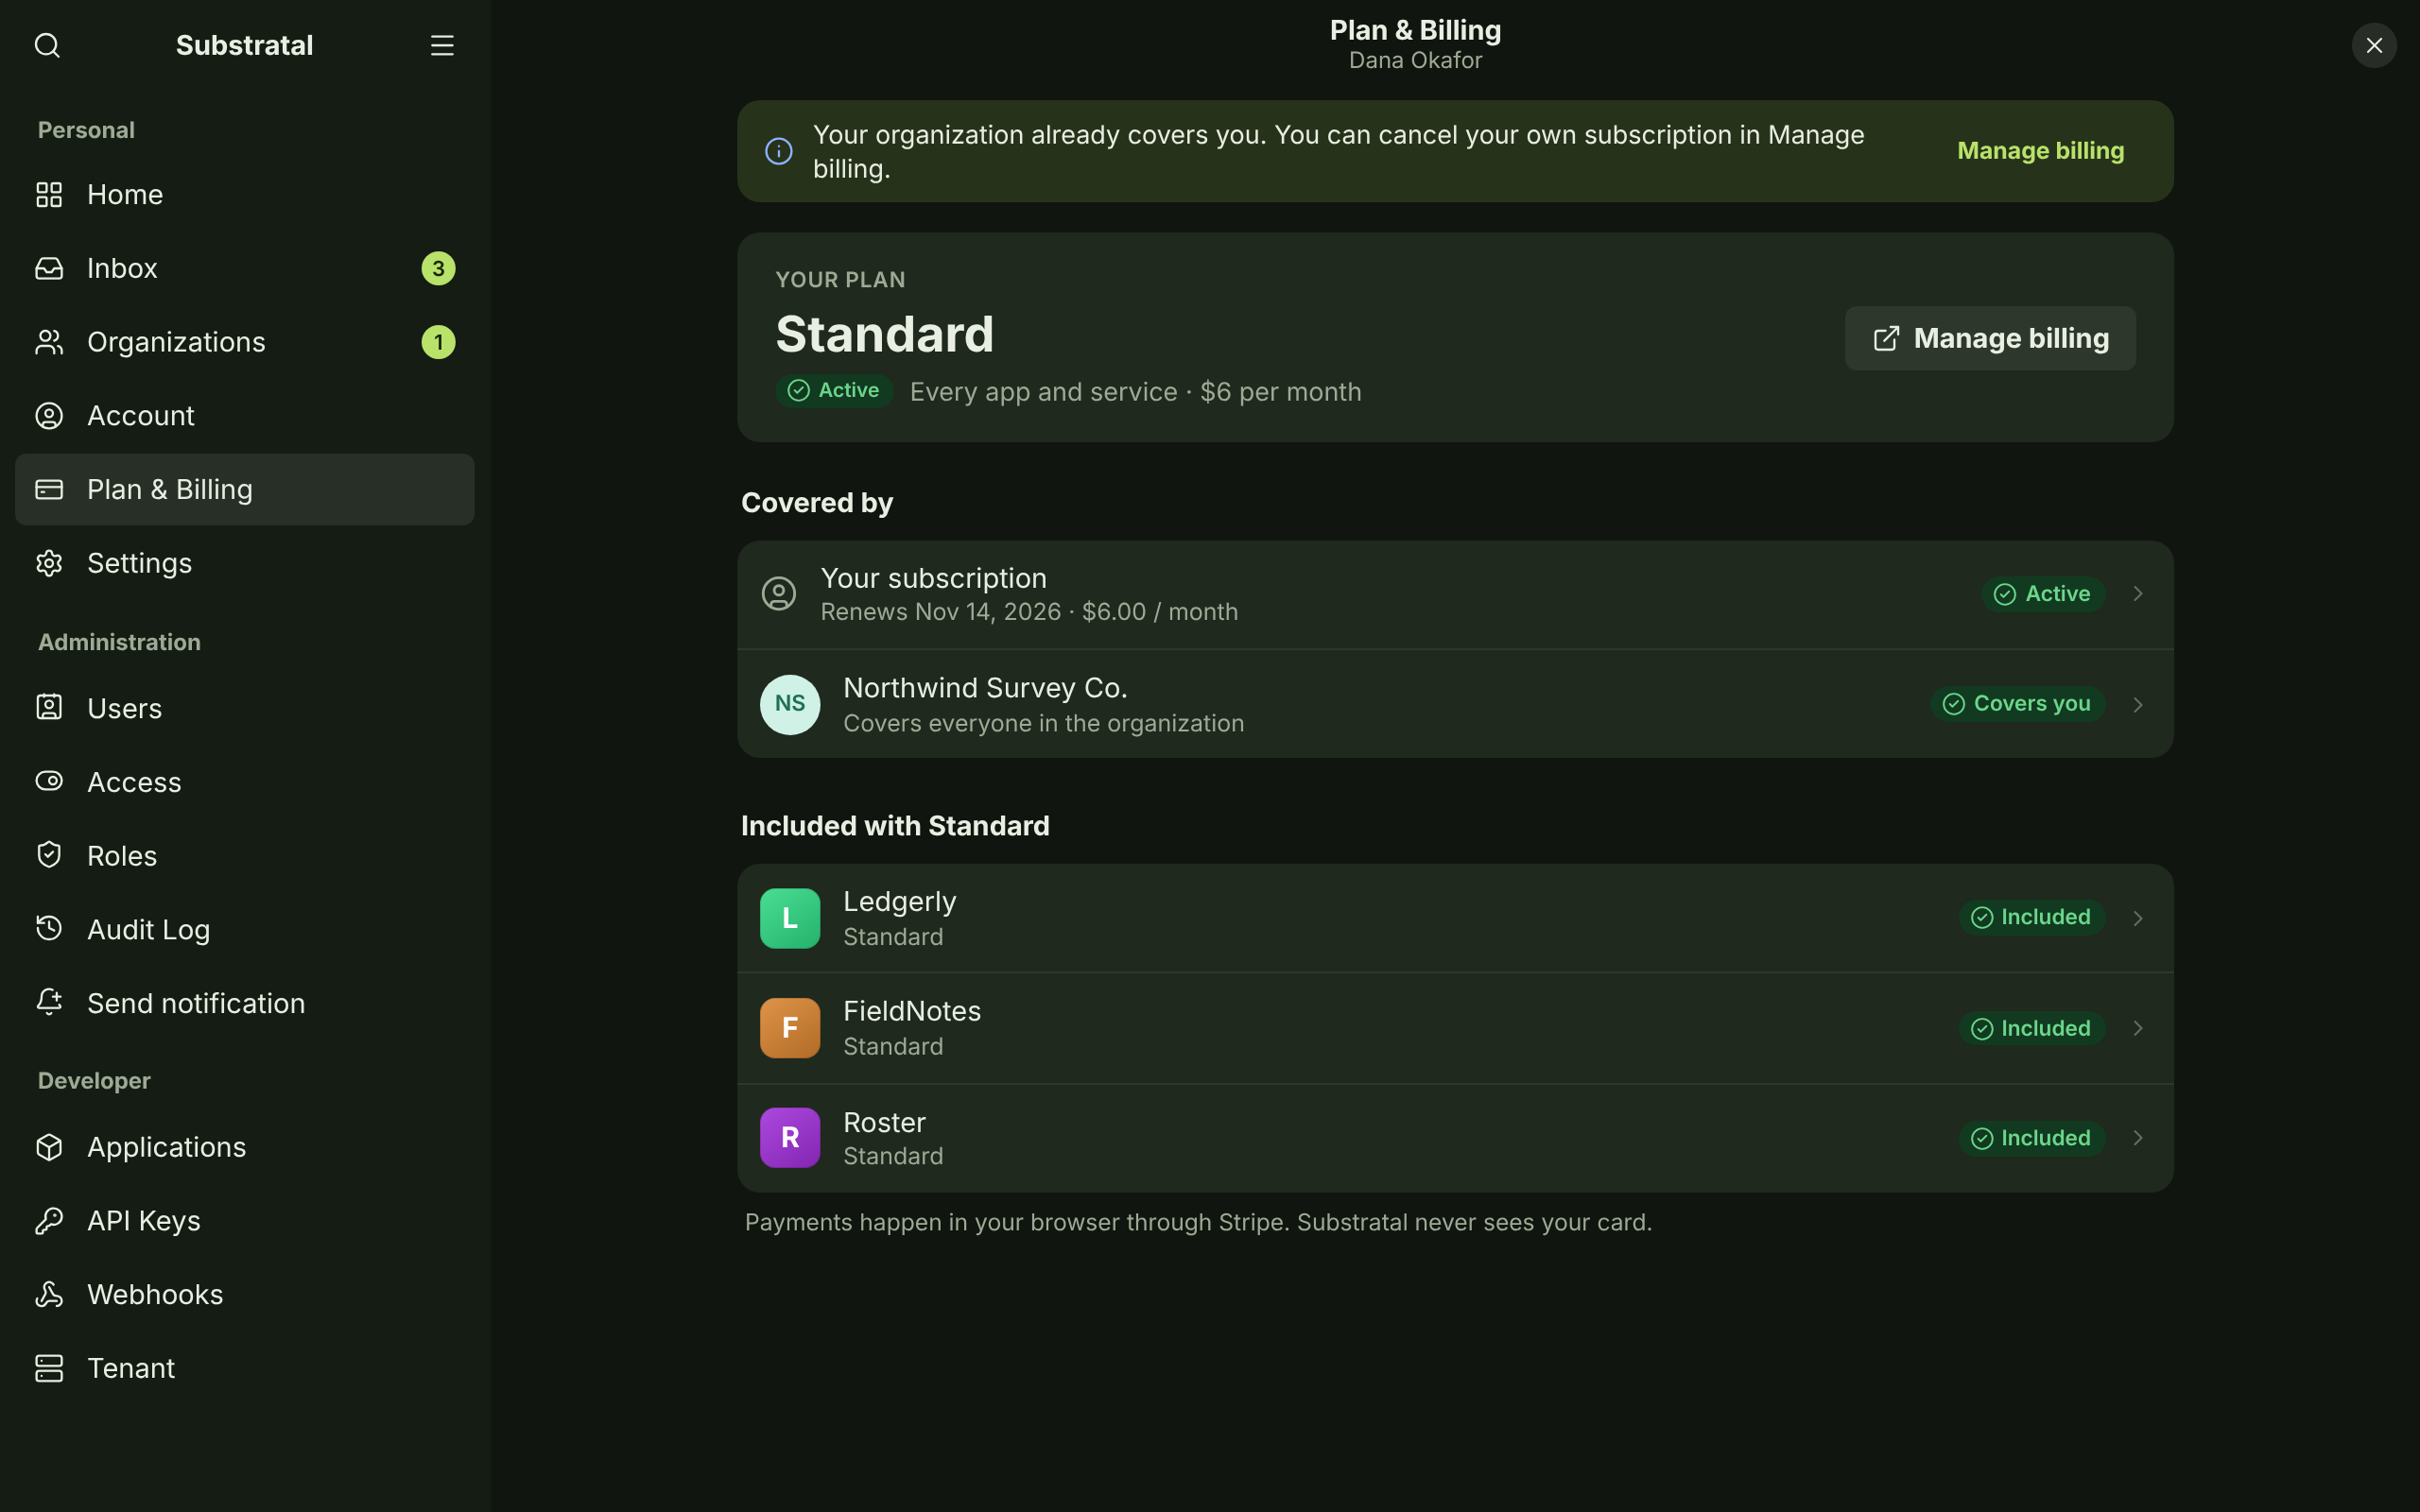2420x1512 pixels.
Task: Open the Plan & Billing menu item
Action: point(245,490)
